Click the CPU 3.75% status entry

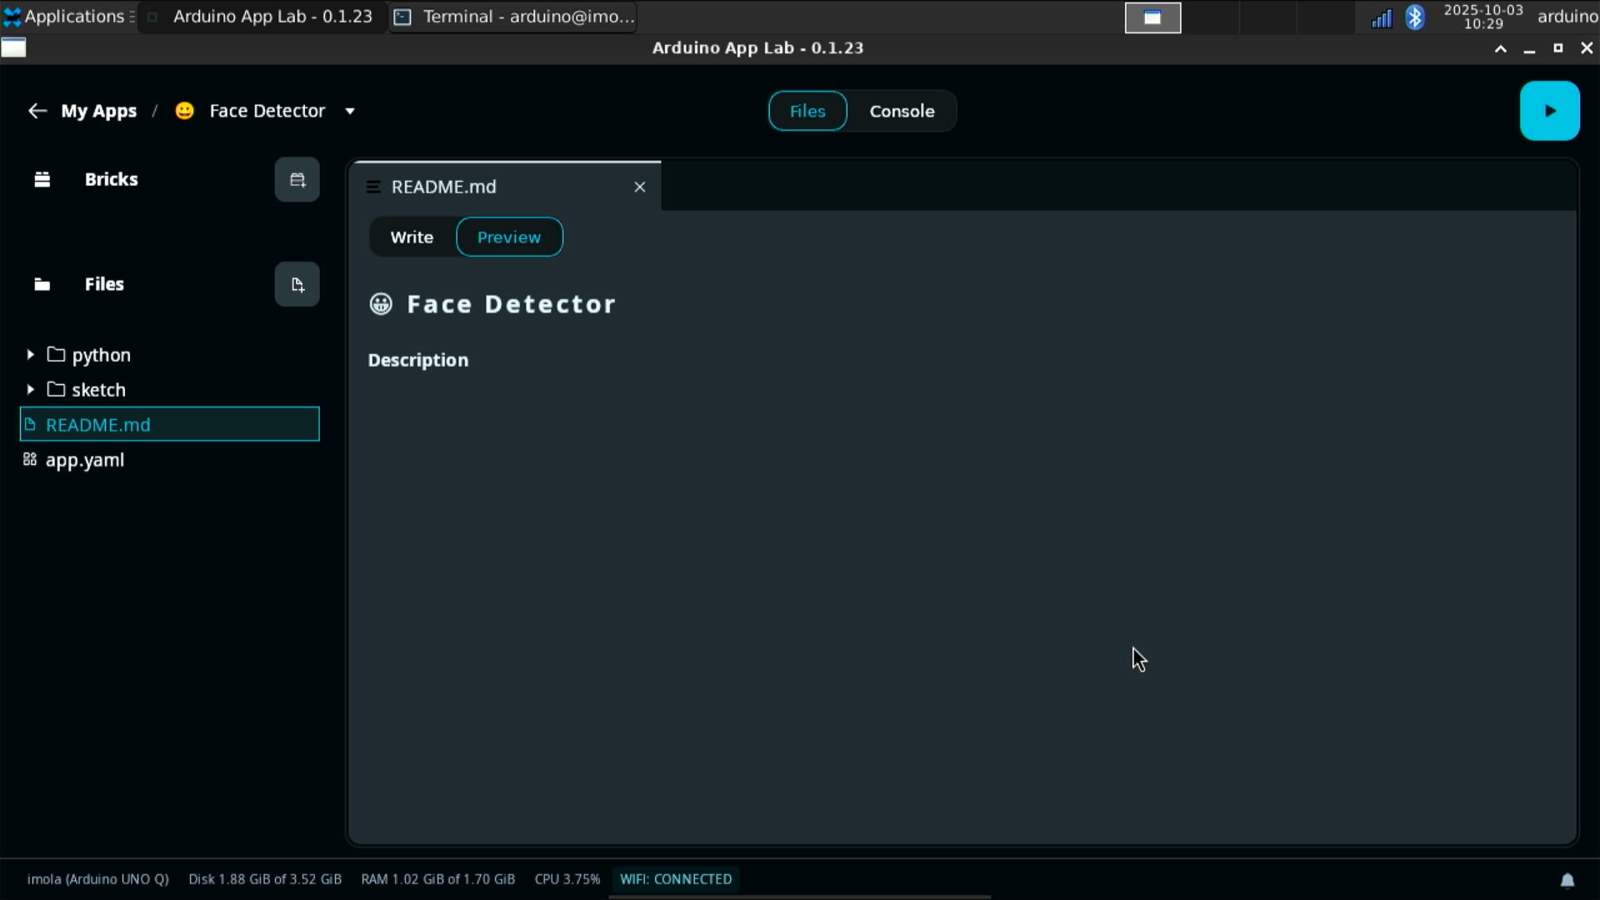[567, 879]
